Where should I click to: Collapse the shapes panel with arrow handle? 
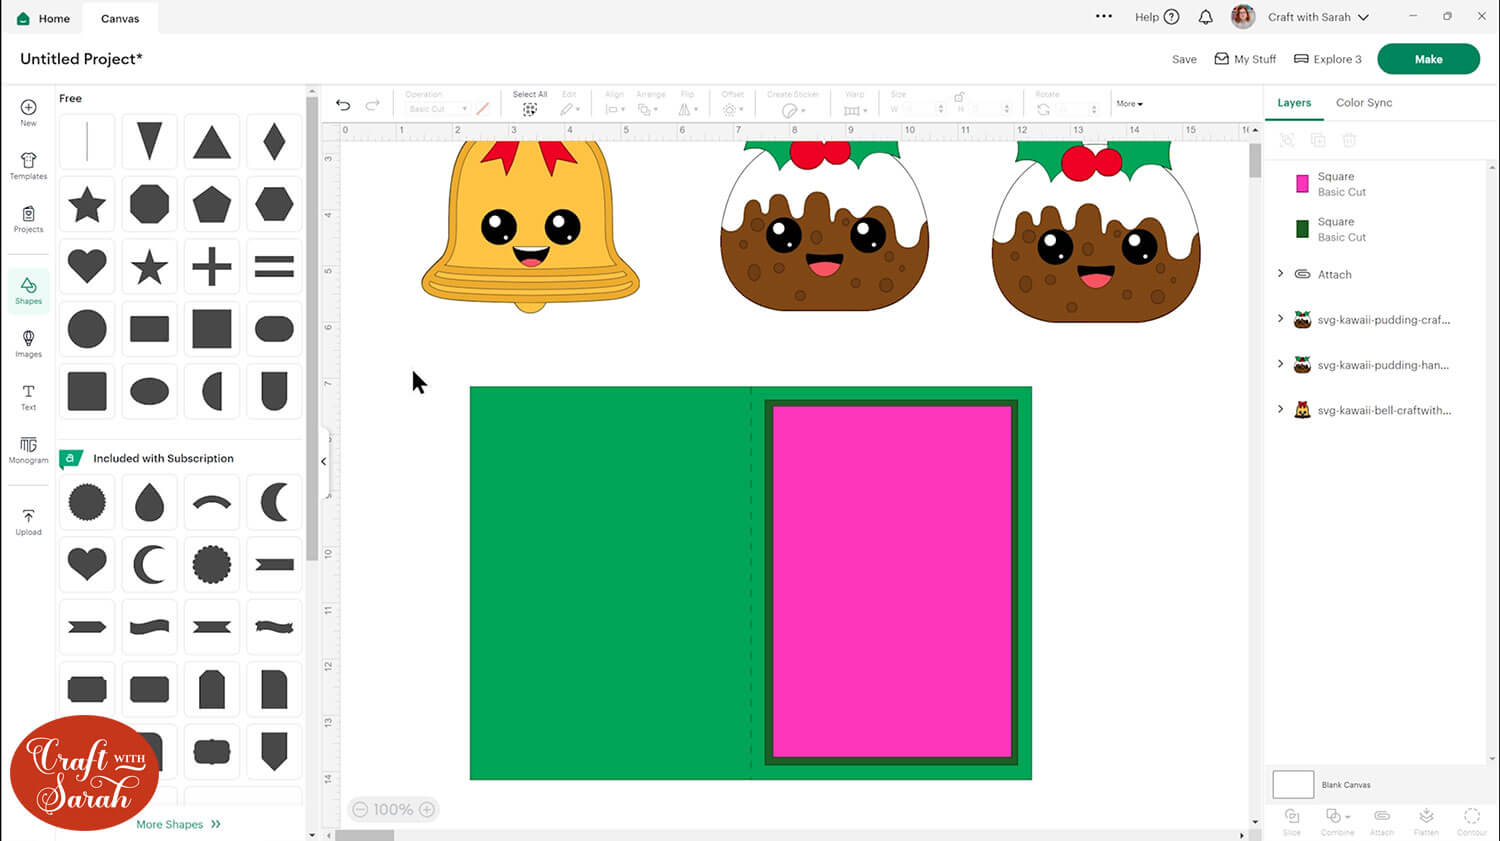click(323, 461)
